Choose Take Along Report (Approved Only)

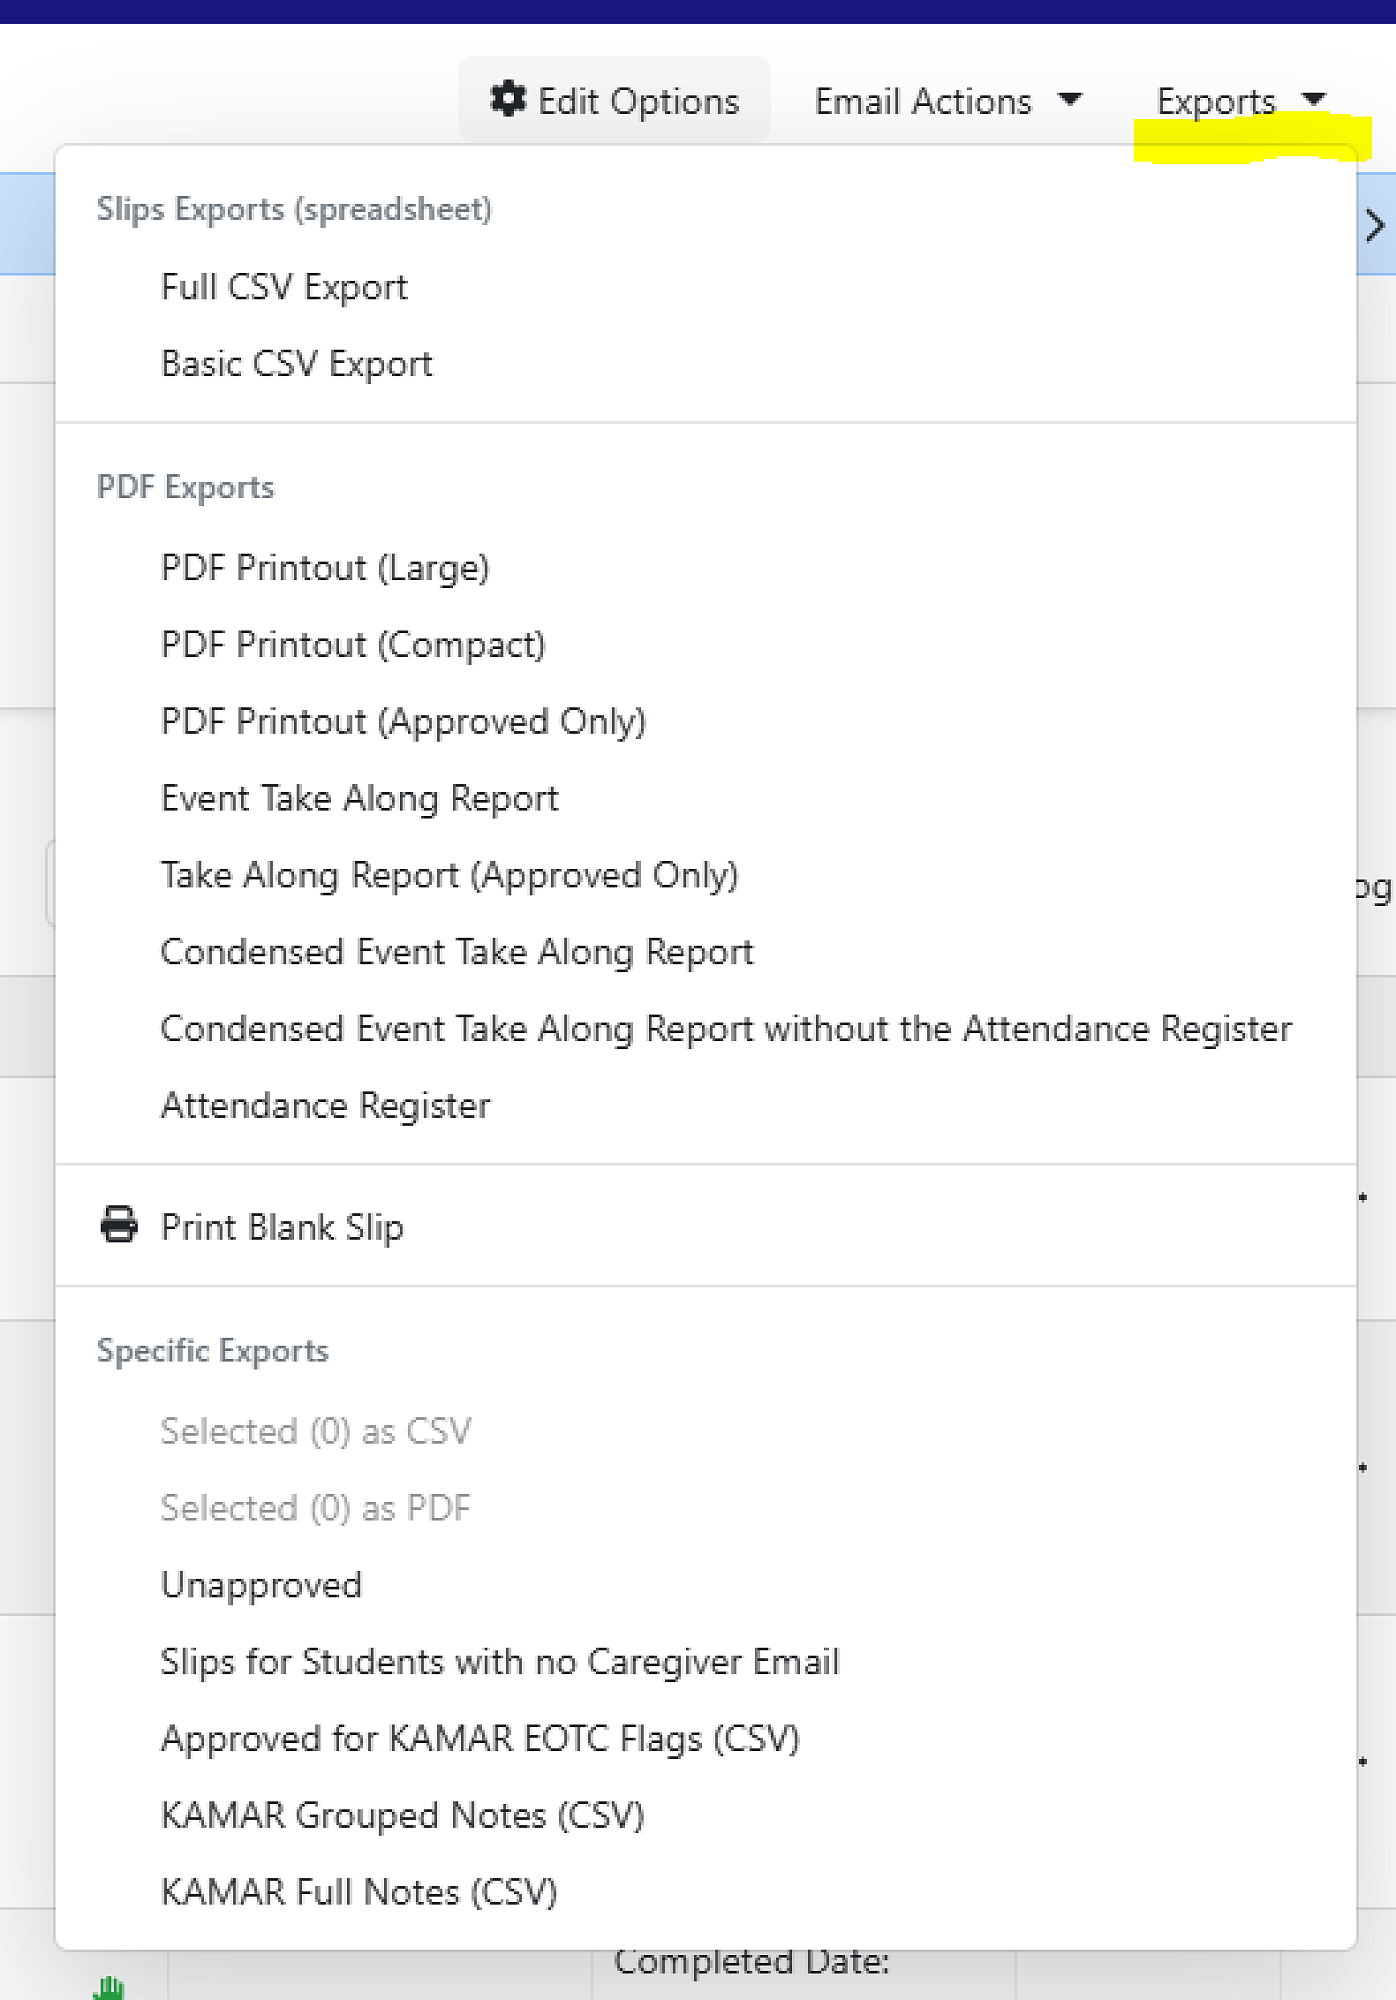(449, 876)
